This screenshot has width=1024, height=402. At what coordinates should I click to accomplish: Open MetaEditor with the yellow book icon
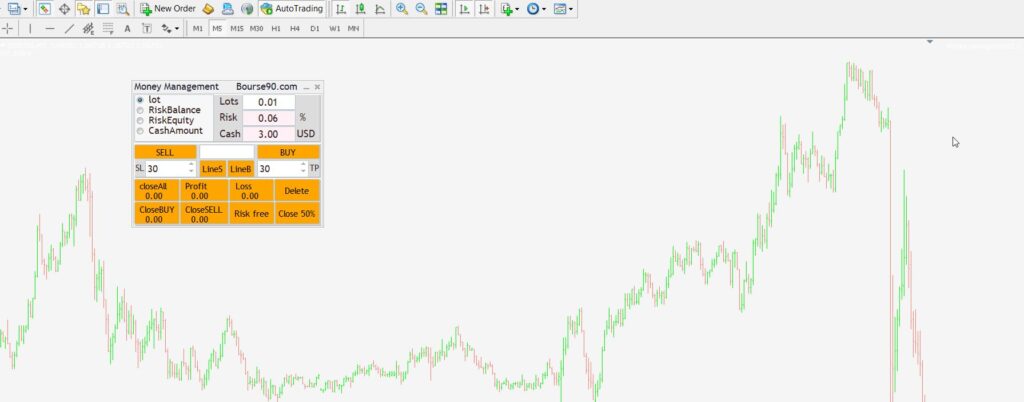click(x=208, y=9)
